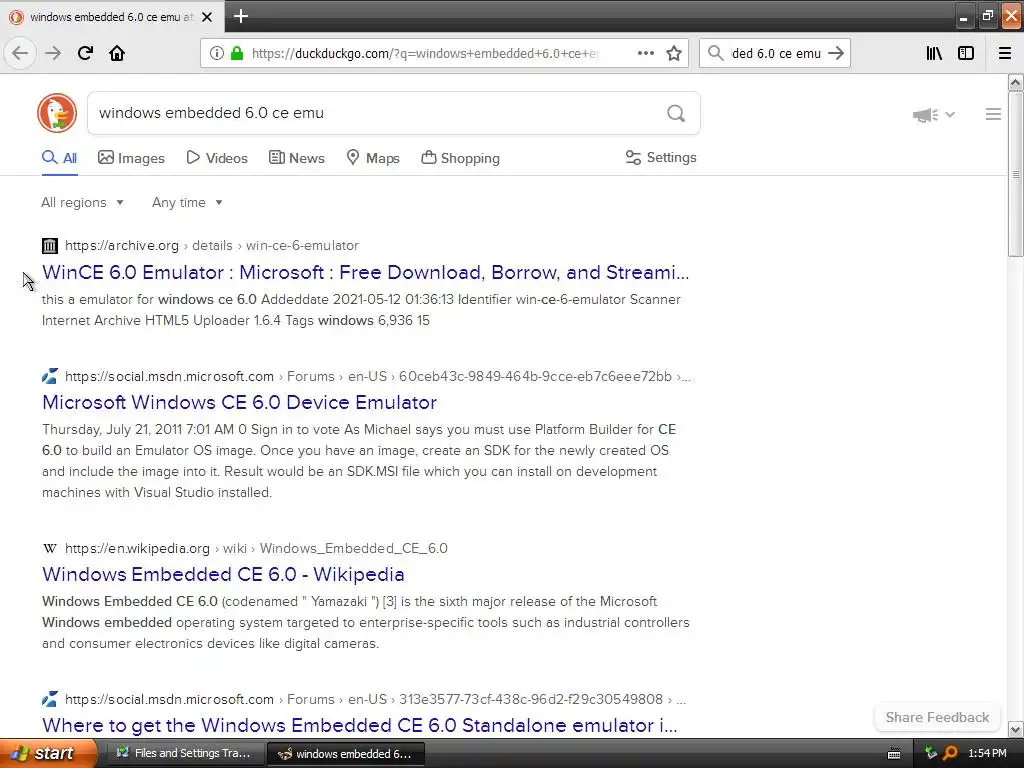This screenshot has height=768, width=1024.
Task: Switch to Files and Settings Transfer taskbar item
Action: point(184,754)
